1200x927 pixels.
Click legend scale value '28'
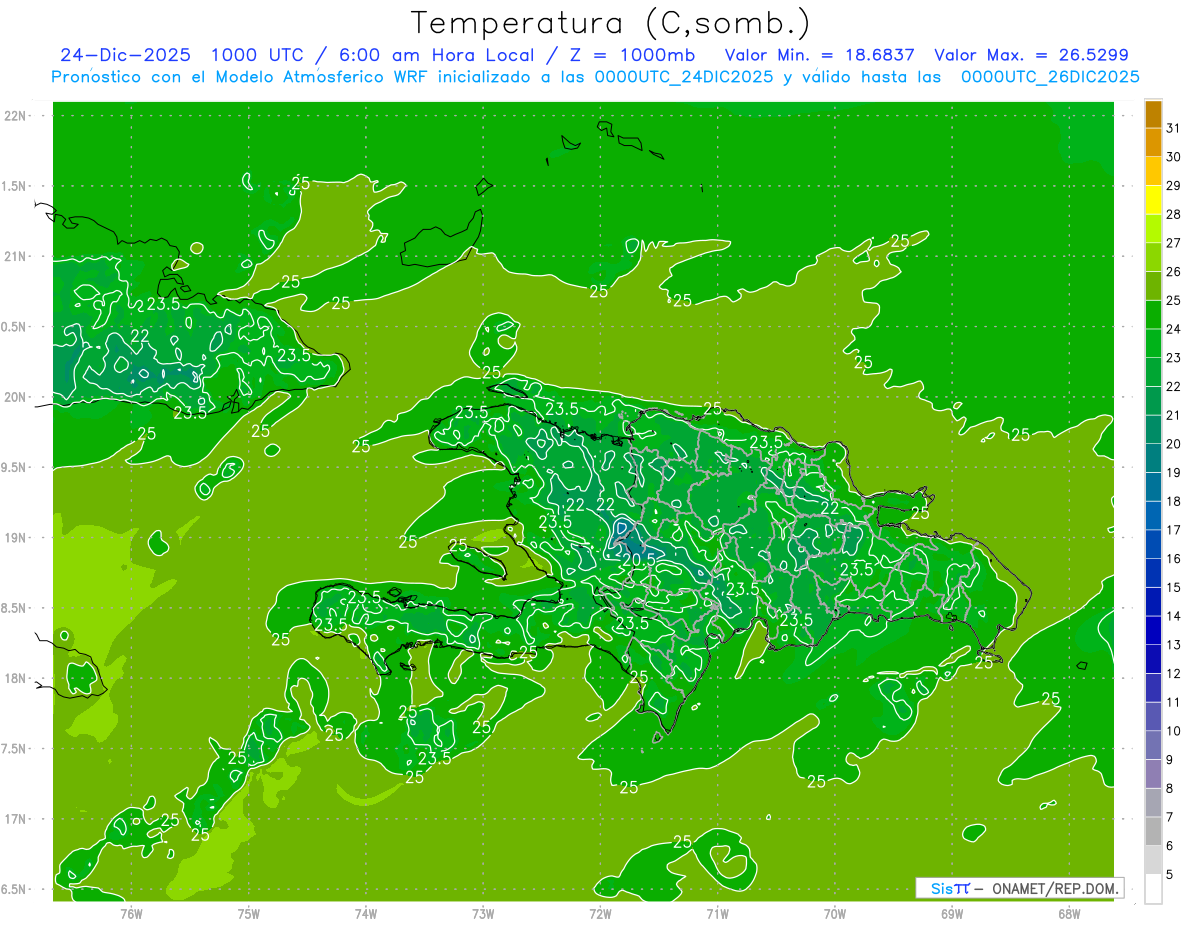1174,214
